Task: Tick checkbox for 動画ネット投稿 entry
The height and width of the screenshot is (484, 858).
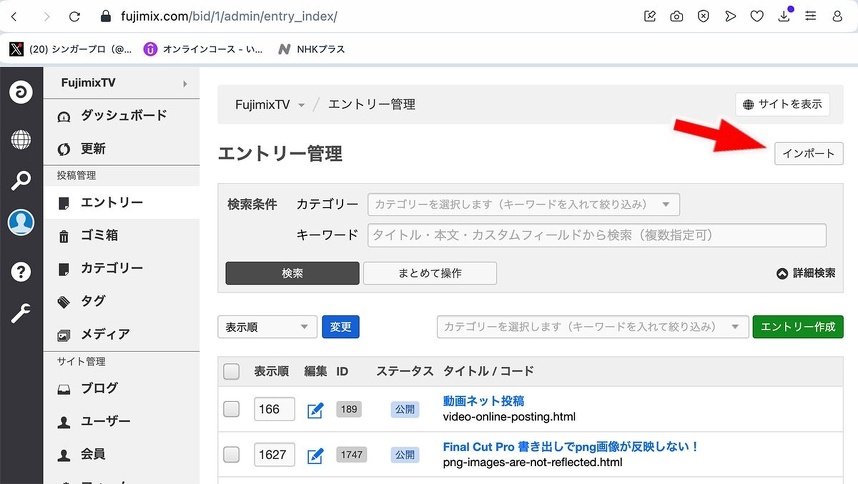Action: click(x=231, y=409)
